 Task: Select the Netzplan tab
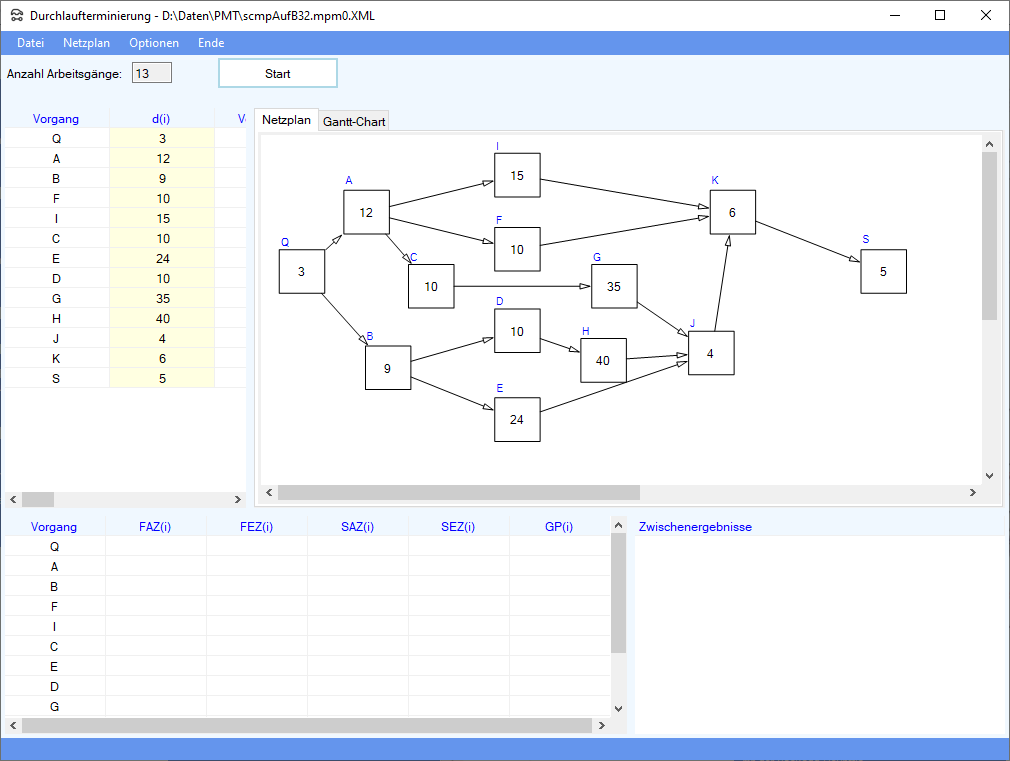click(286, 120)
